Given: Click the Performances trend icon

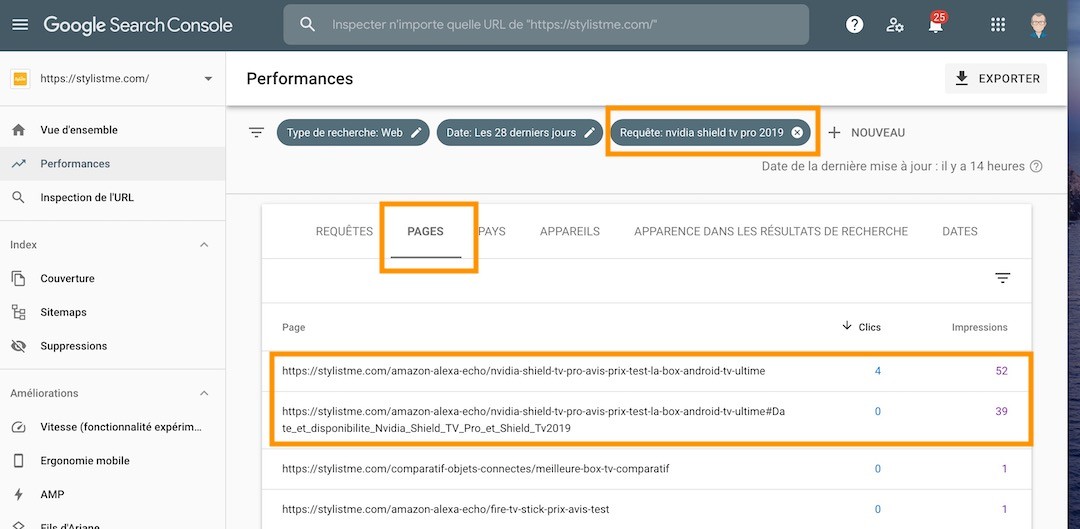Looking at the screenshot, I should click(x=19, y=163).
